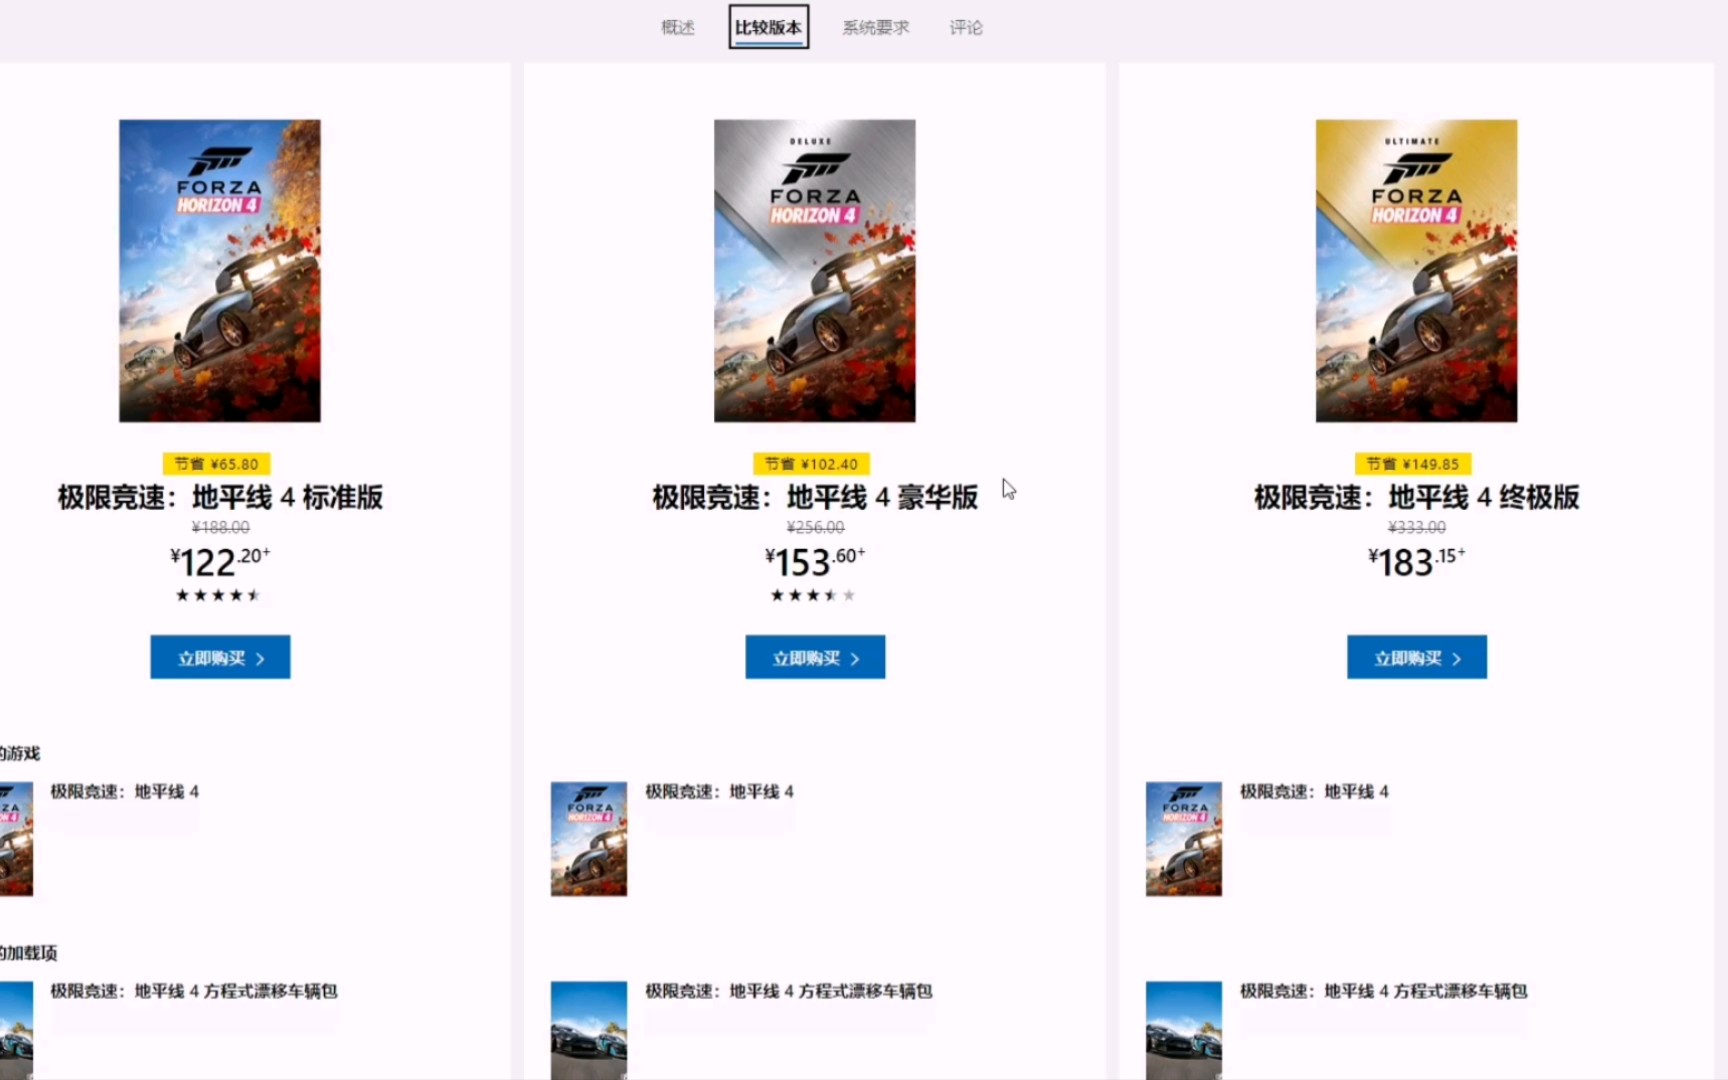
Task: Click the Forza Horizon 4 标准版 cover art
Action: [220, 271]
